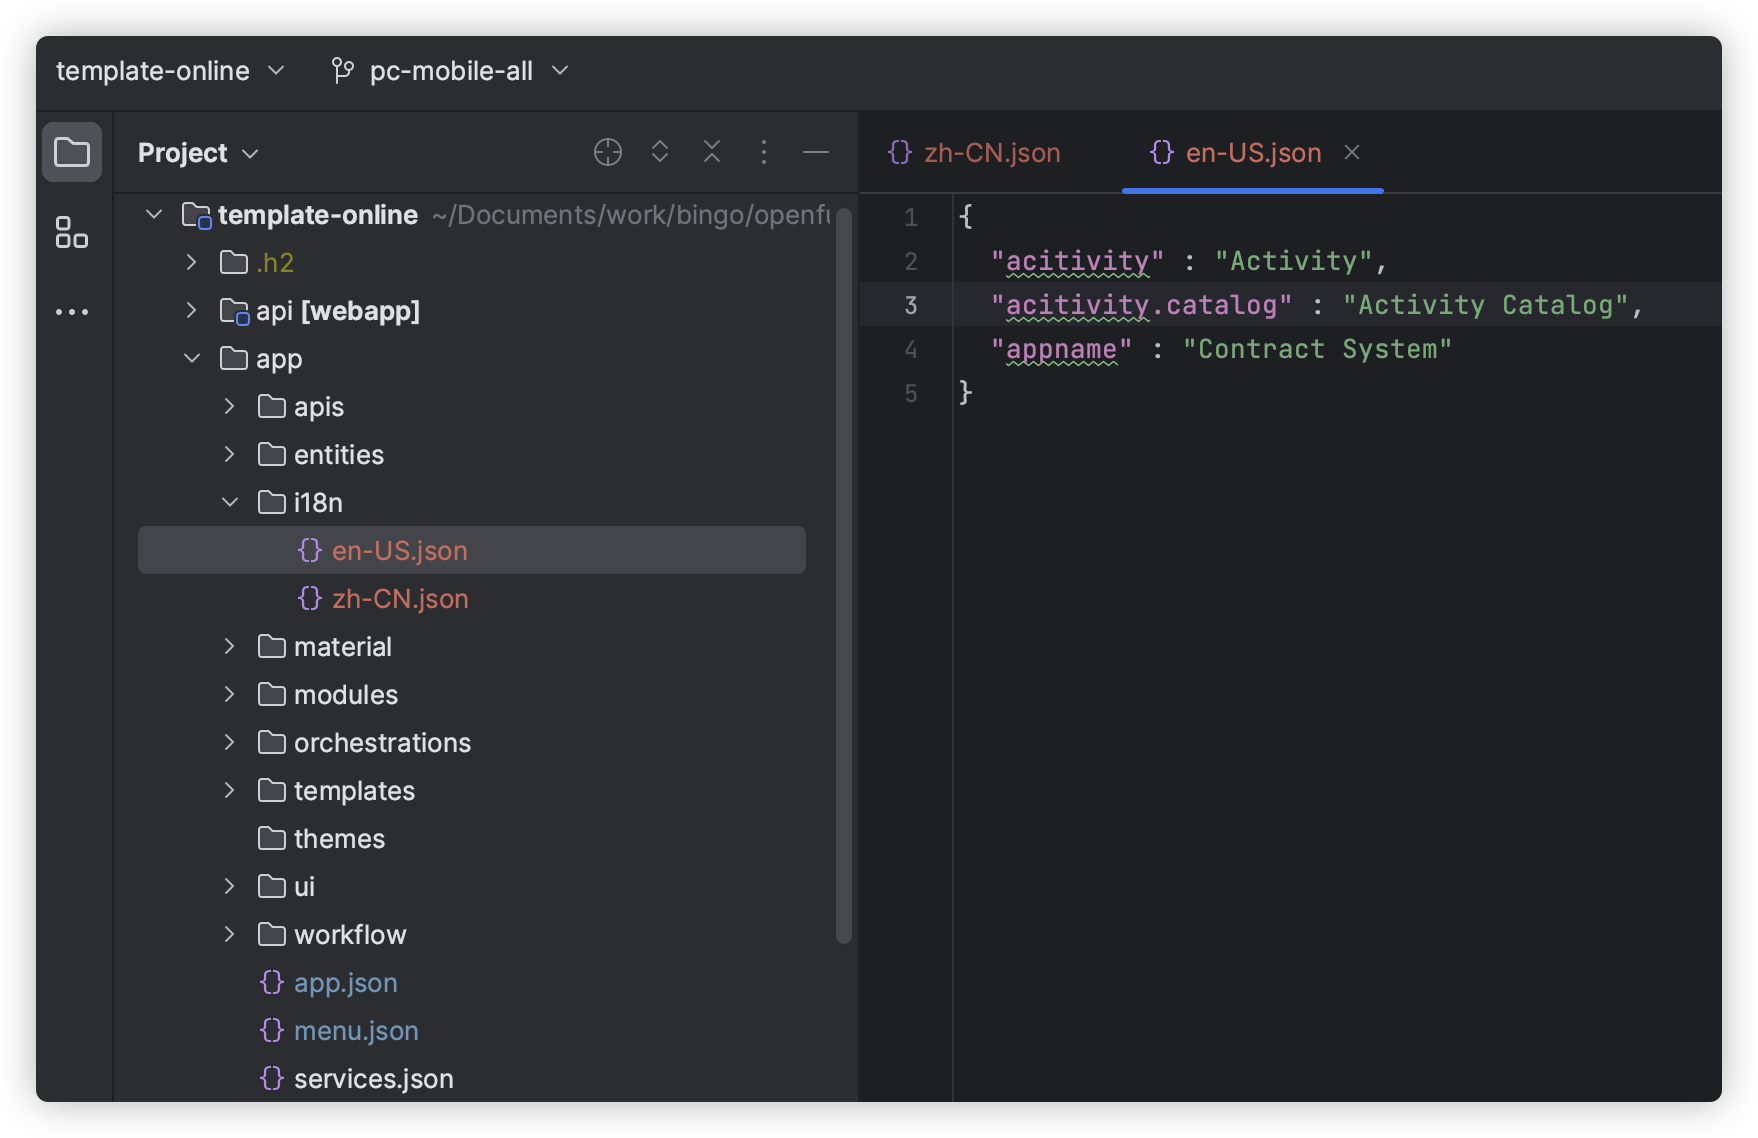Image resolution: width=1758 pixels, height=1138 pixels.
Task: Open the Project view mode dropdown
Action: [x=198, y=153]
